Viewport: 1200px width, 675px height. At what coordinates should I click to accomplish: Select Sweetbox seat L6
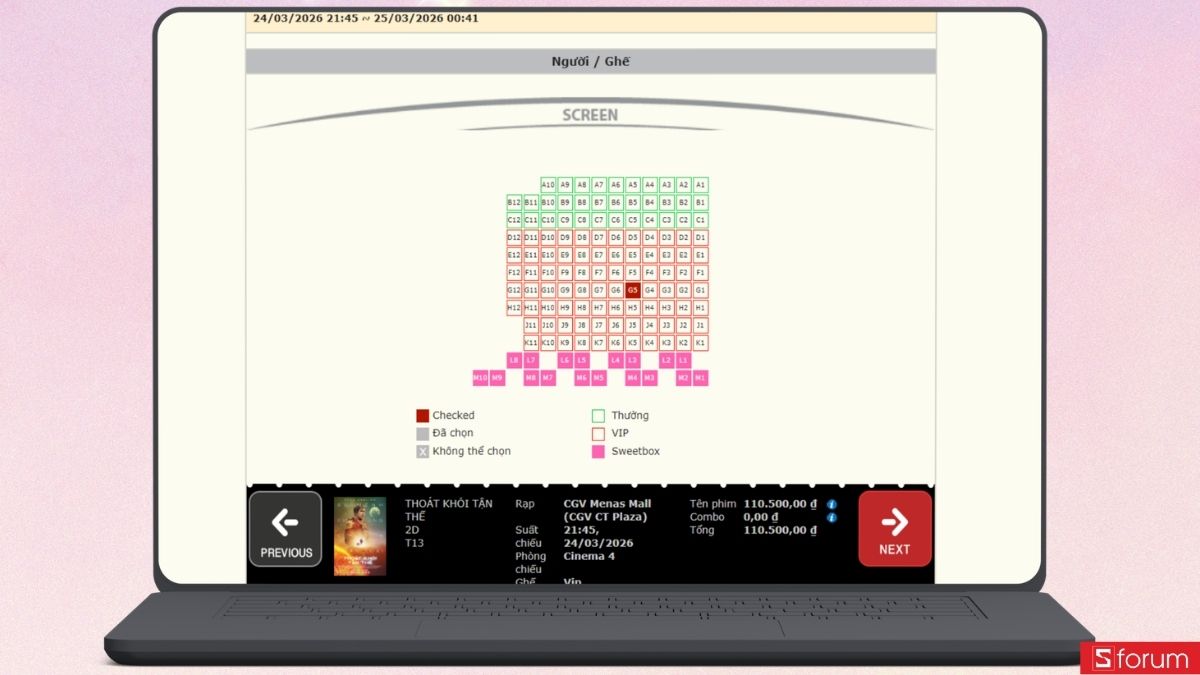coord(565,360)
